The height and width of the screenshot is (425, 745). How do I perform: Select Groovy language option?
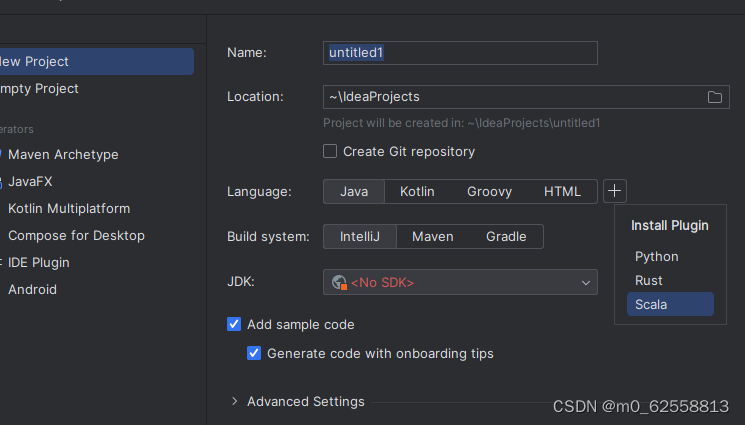click(x=489, y=191)
